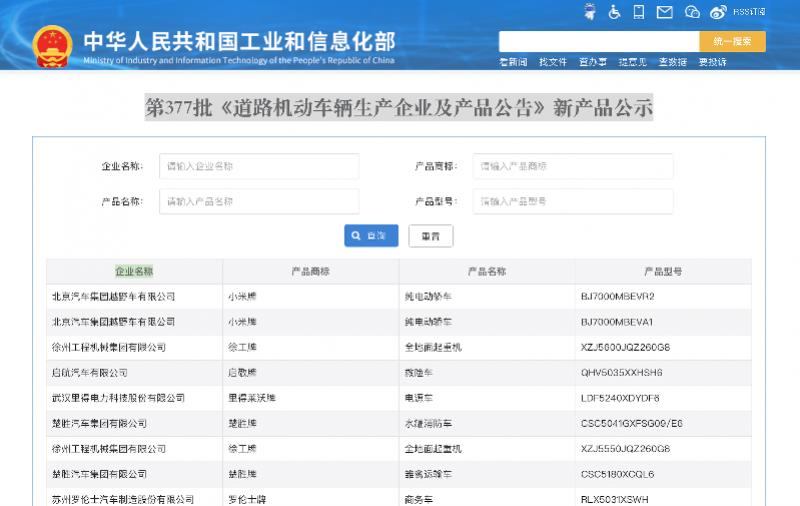
Task: Open the 找文件 menu item
Action: pyautogui.click(x=553, y=62)
